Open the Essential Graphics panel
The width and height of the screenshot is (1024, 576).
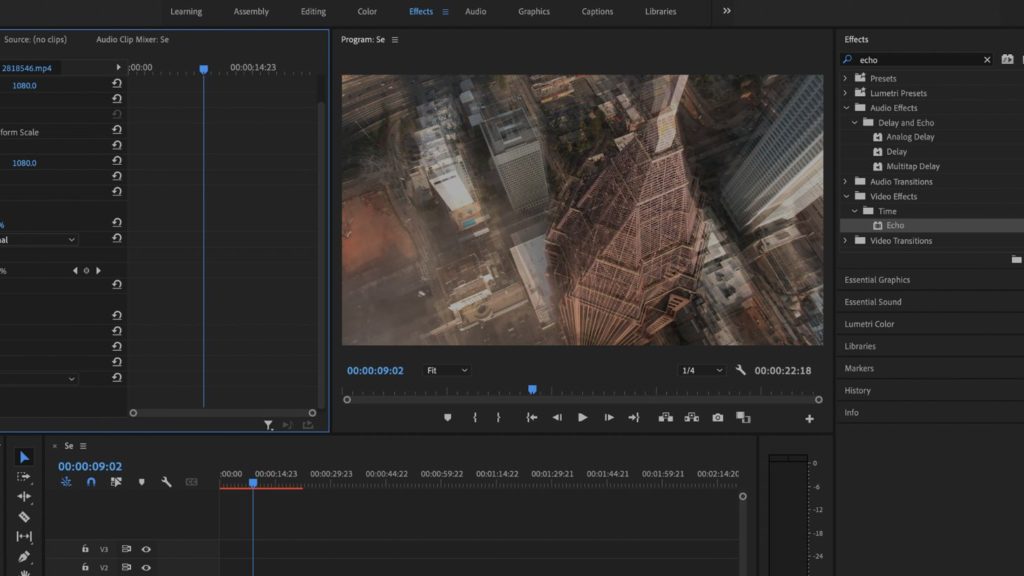(x=877, y=280)
